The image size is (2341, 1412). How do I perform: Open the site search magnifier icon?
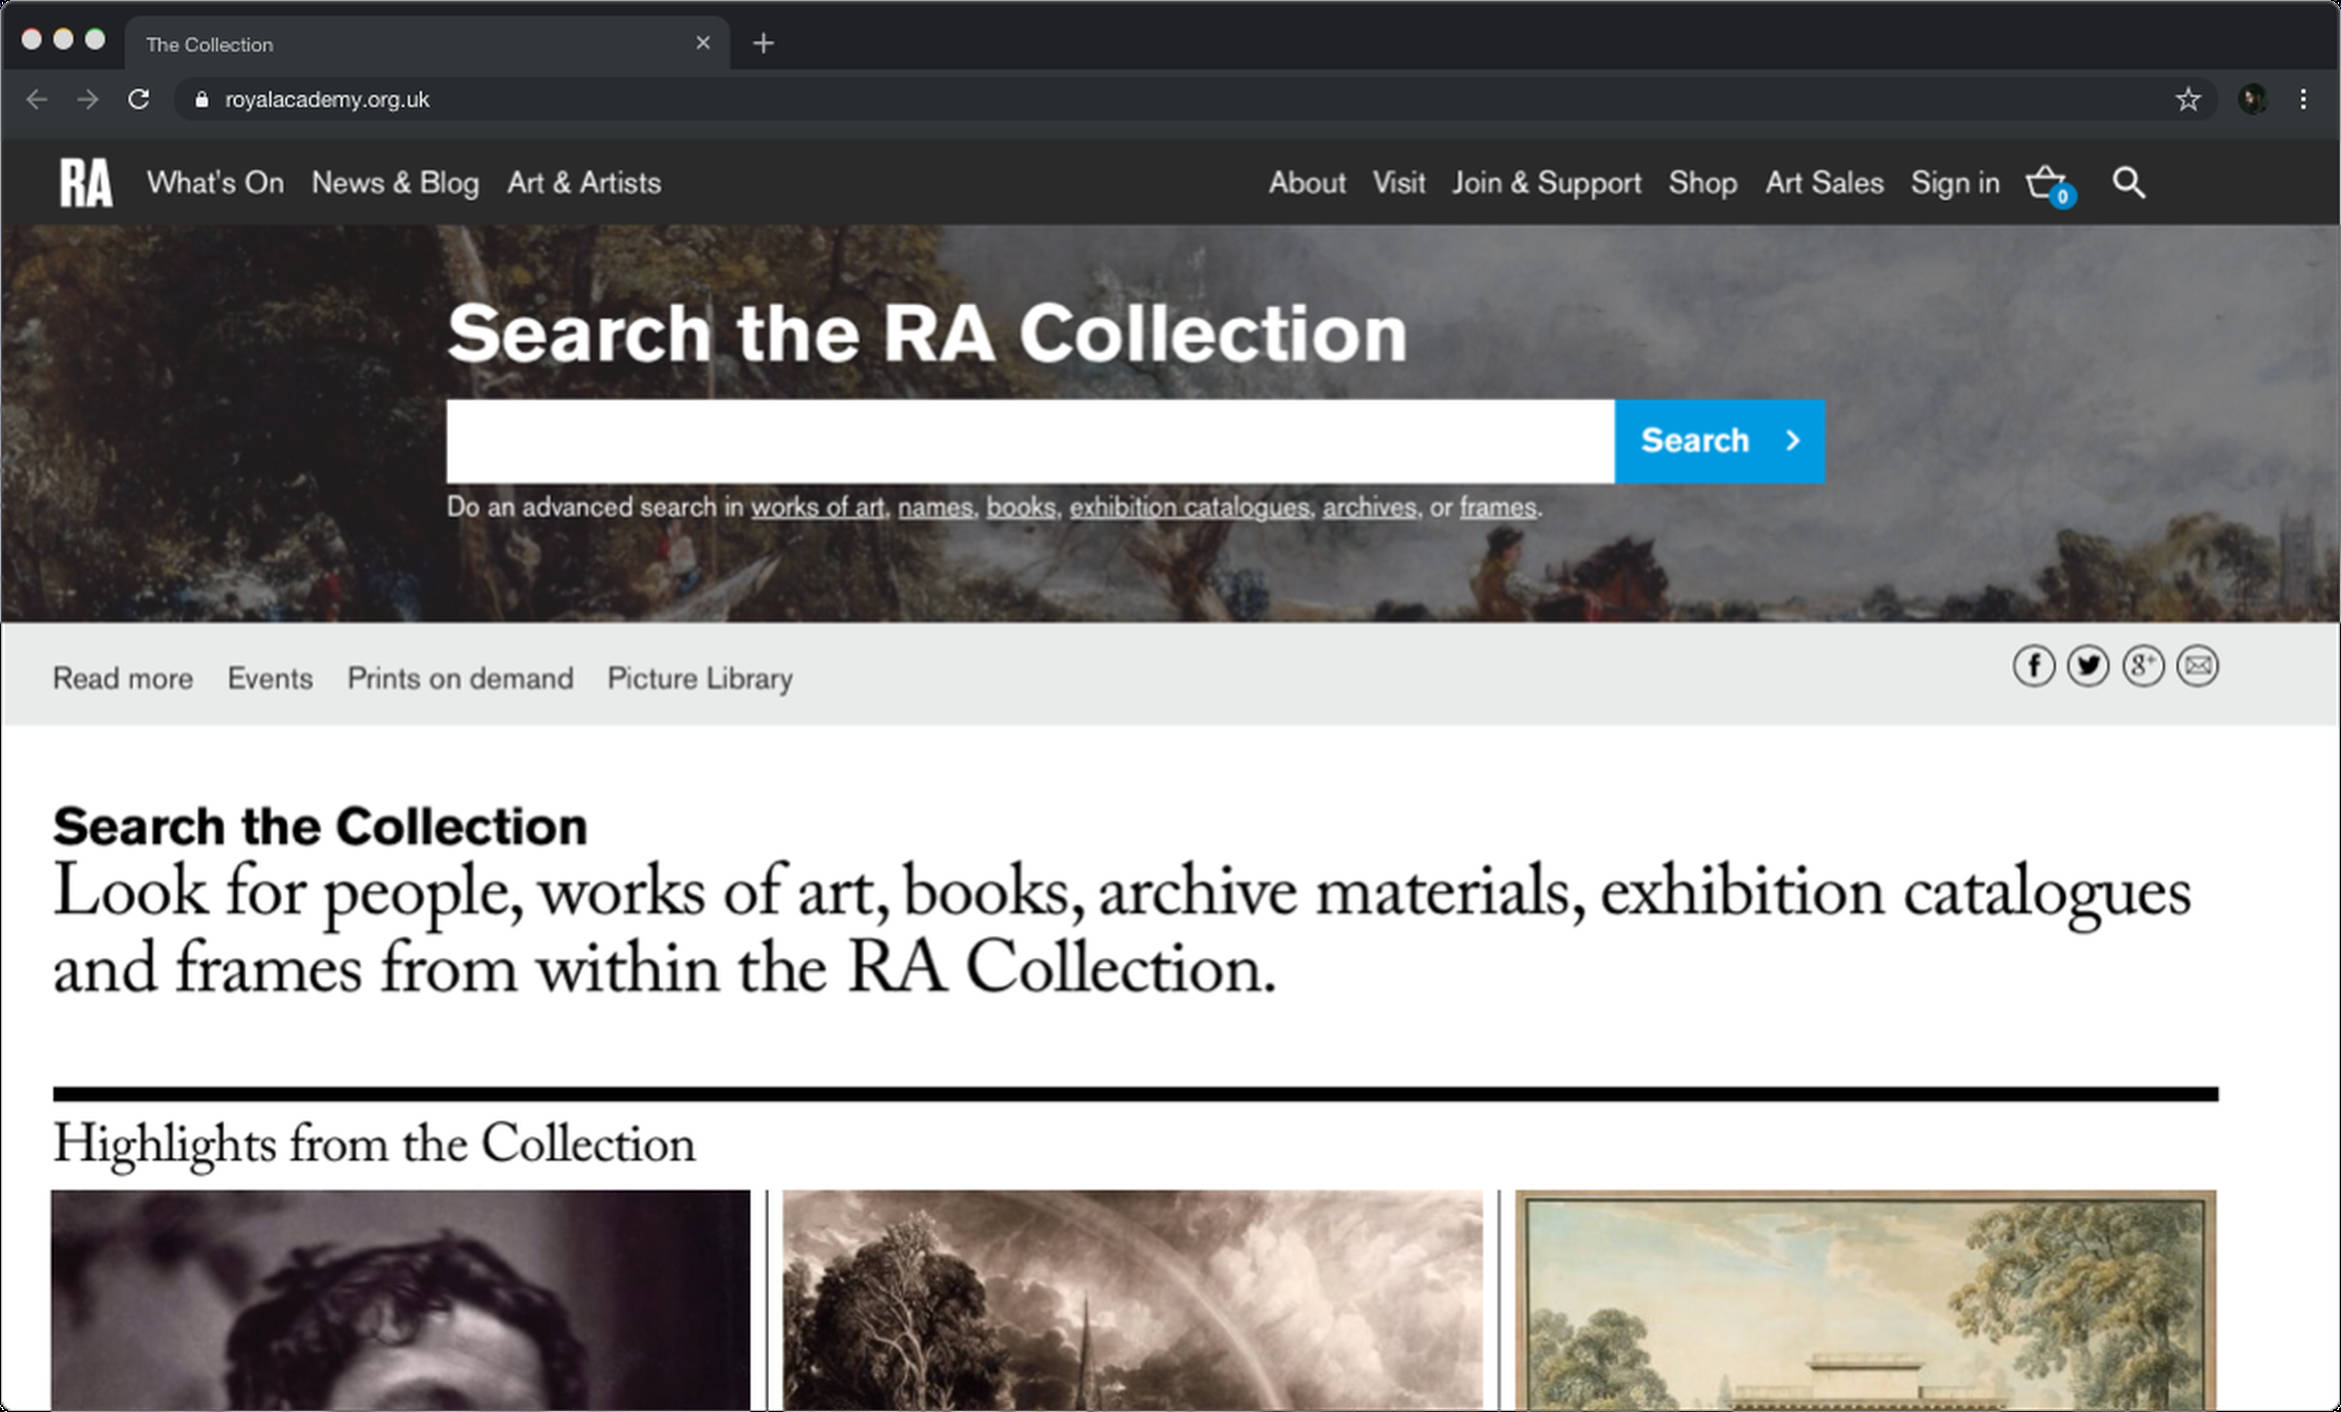(x=2128, y=183)
